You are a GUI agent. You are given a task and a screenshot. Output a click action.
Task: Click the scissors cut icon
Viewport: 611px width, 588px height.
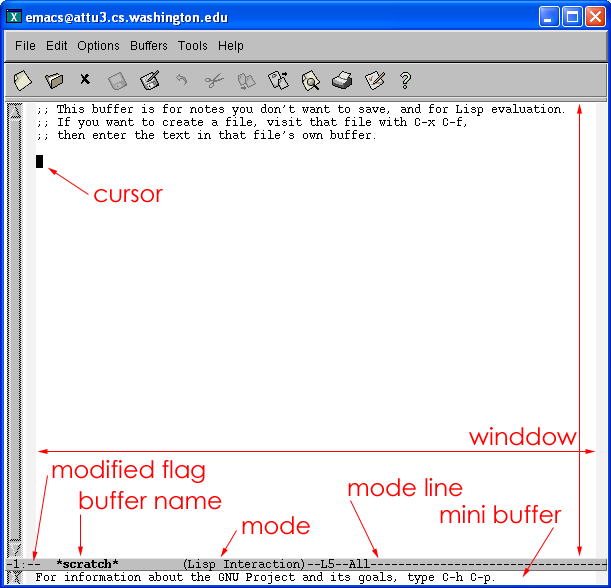(214, 81)
